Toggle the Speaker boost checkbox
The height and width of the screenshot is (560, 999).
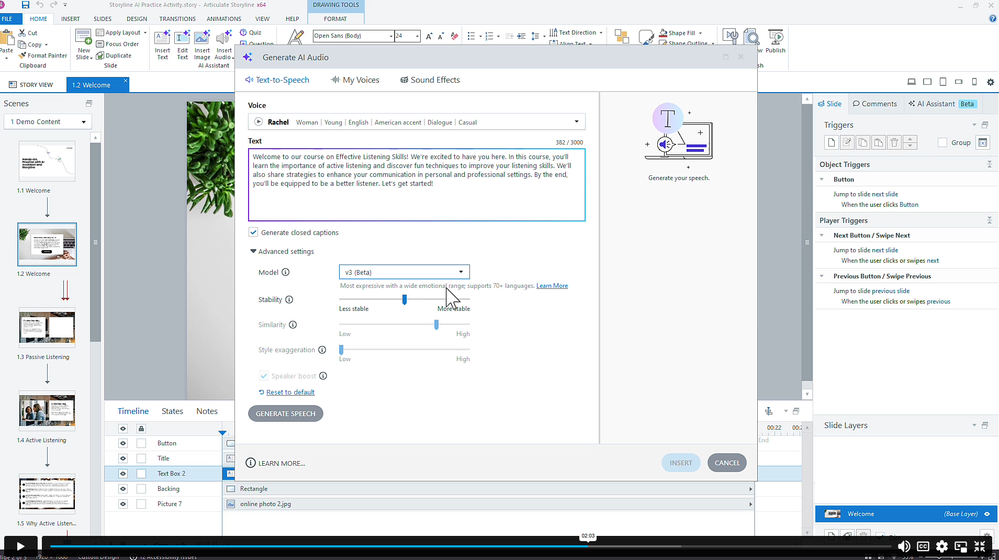[263, 376]
